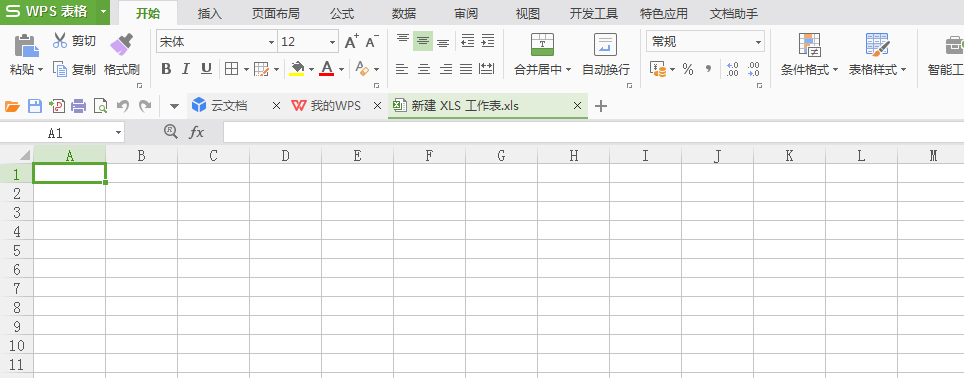Click the Save disk icon
Image resolution: width=964 pixels, height=378 pixels.
pos(35,106)
